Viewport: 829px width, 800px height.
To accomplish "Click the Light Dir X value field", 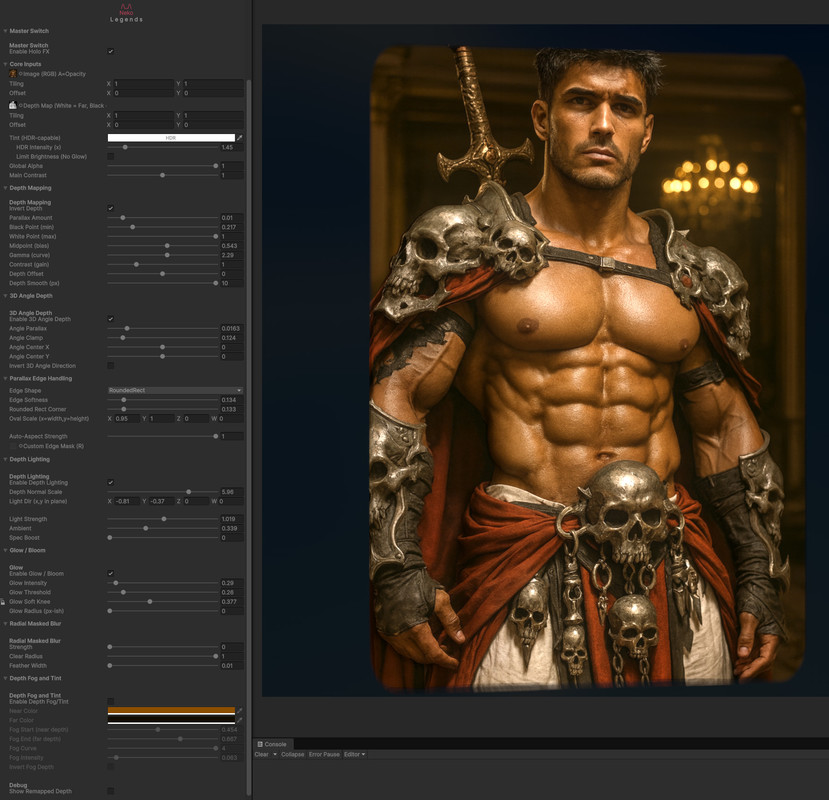I will click(x=127, y=501).
